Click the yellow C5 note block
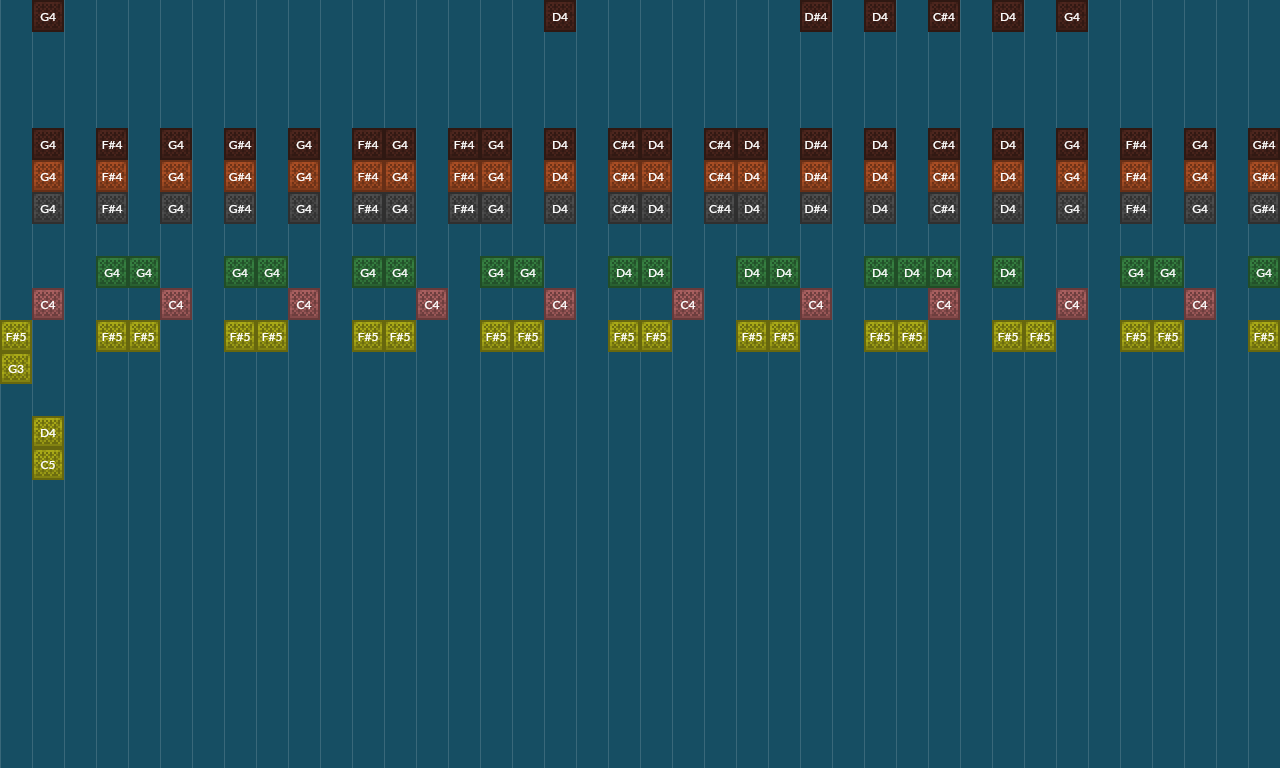 pyautogui.click(x=48, y=465)
